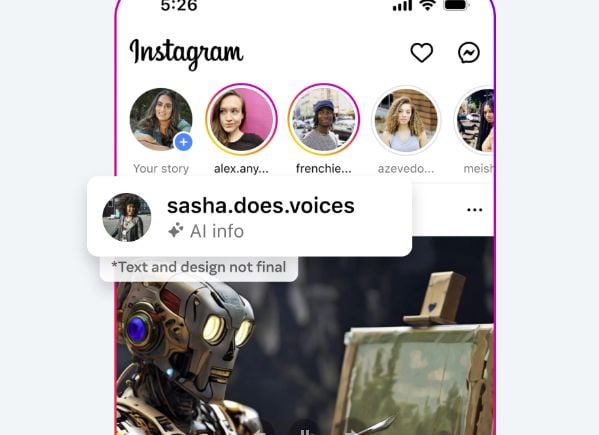Open alex.any... story

coord(241,120)
